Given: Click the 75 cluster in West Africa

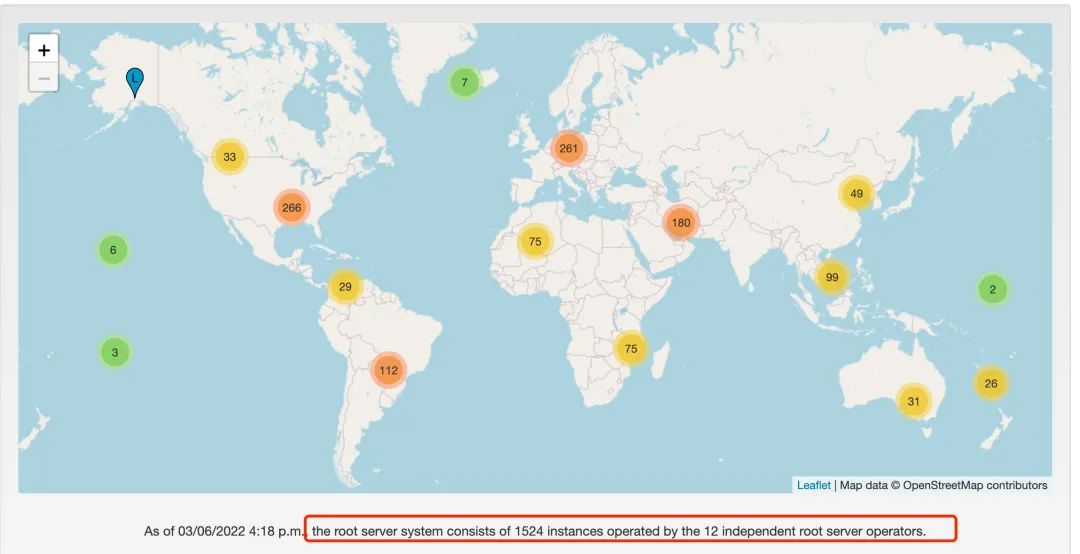Looking at the screenshot, I should click(x=535, y=241).
